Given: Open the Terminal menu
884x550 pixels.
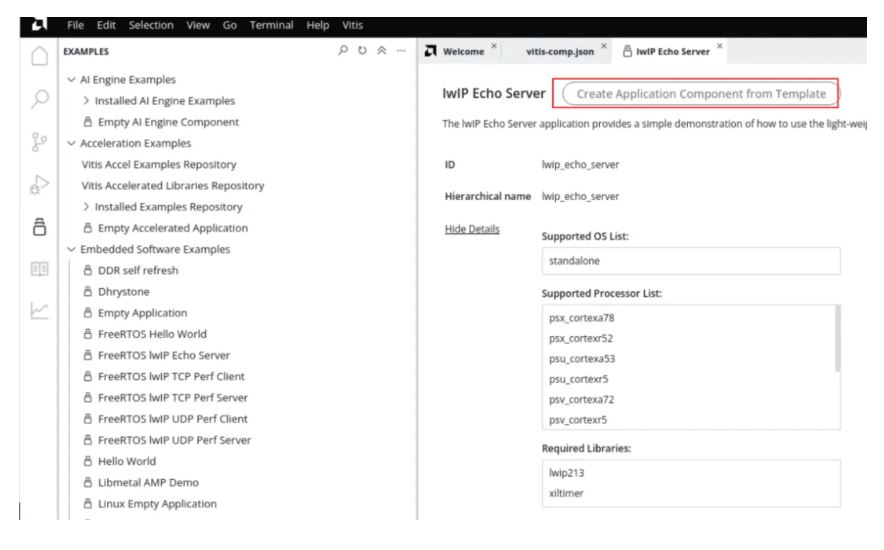Looking at the screenshot, I should point(271,25).
